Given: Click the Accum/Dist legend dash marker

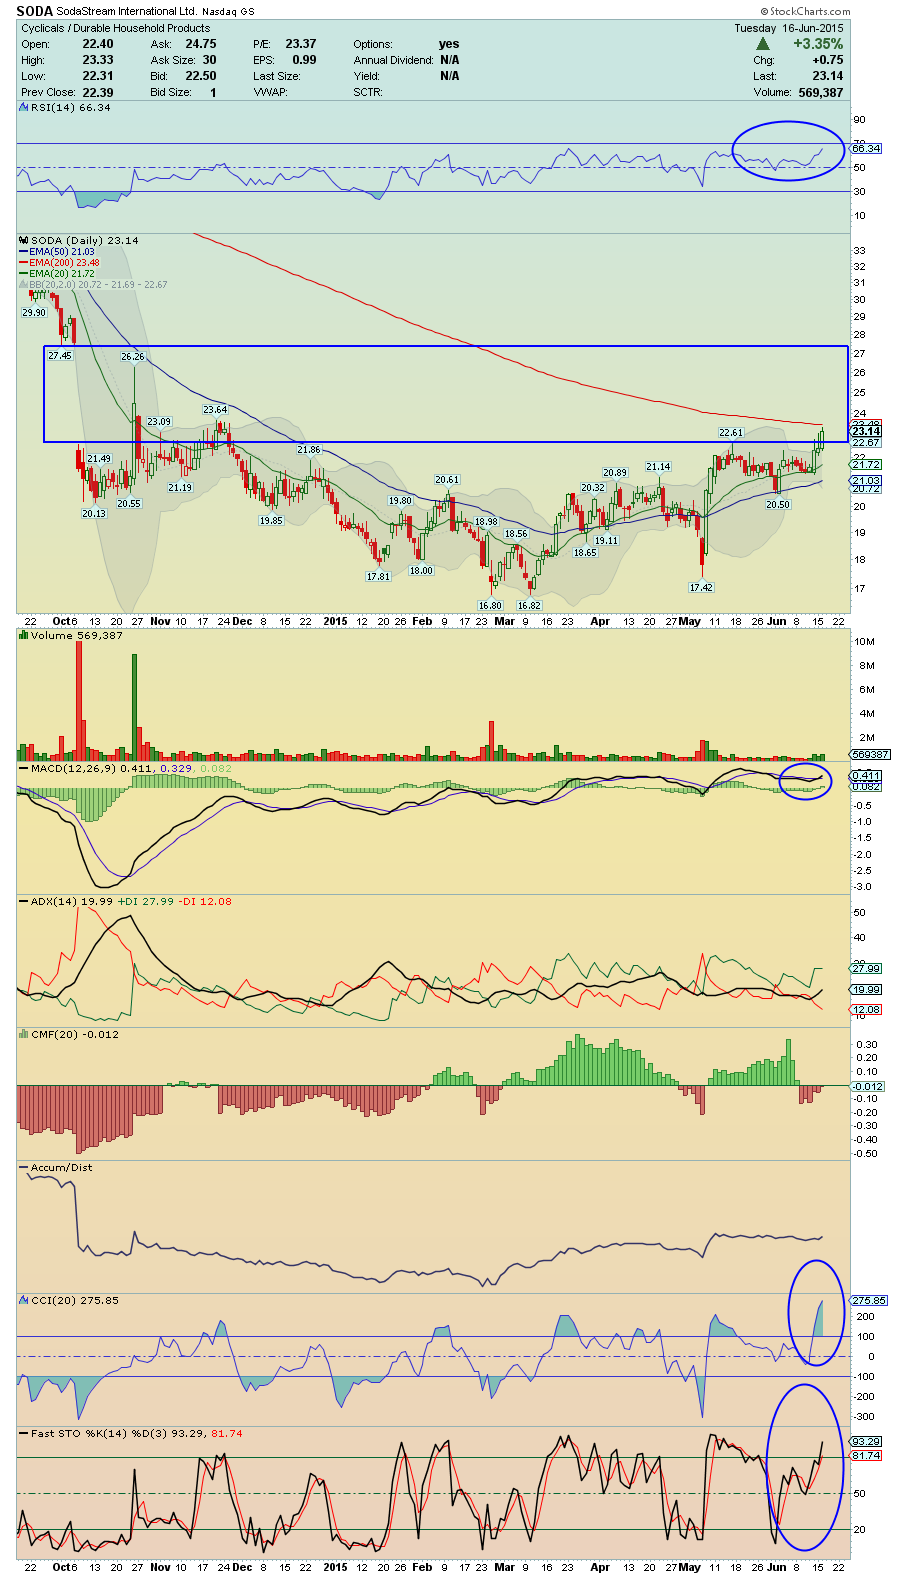Looking at the screenshot, I should coord(24,1167).
